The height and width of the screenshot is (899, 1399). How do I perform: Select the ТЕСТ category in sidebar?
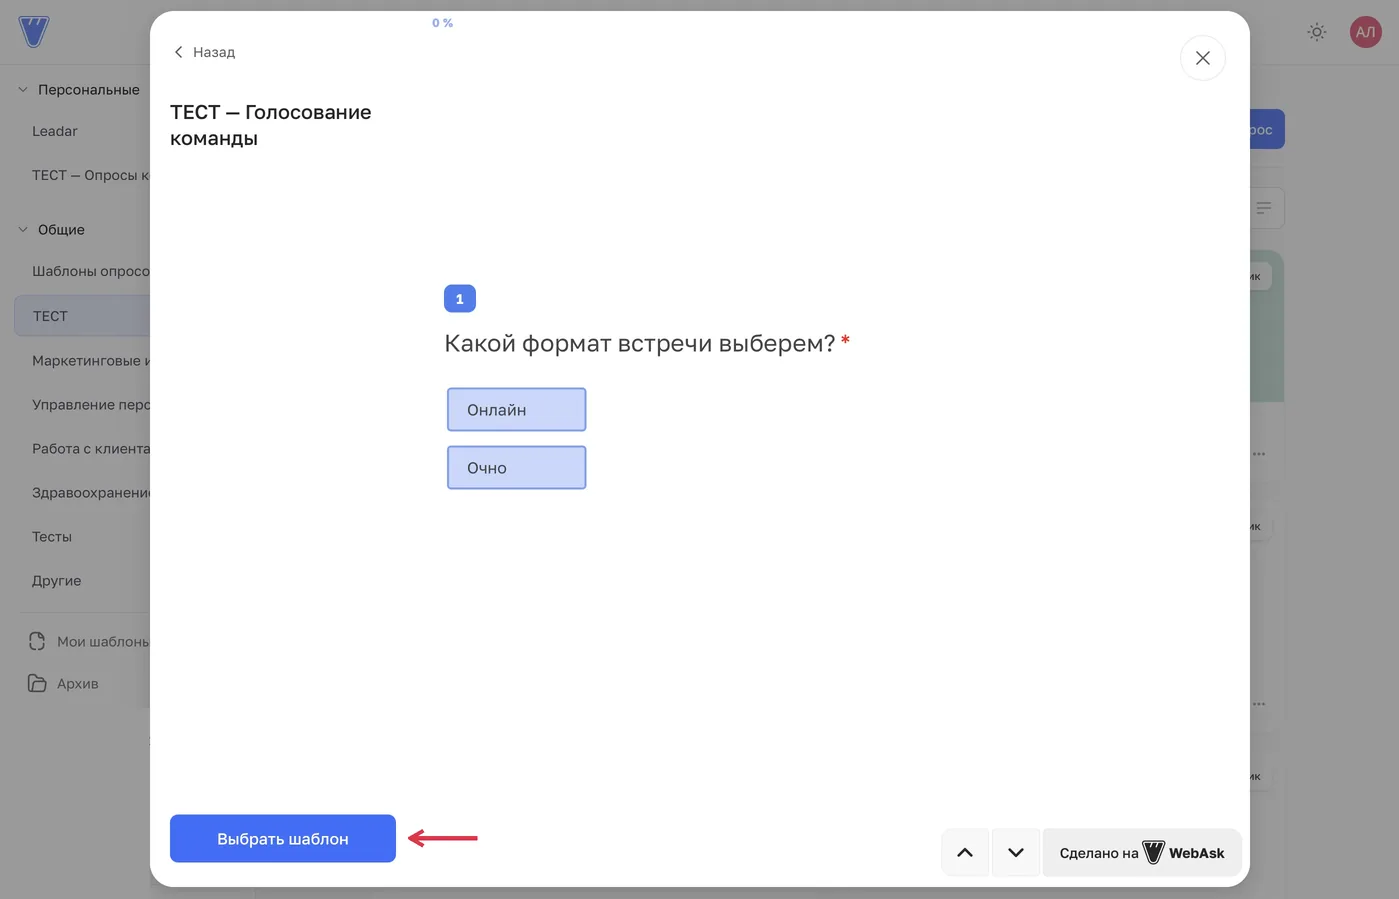pyautogui.click(x=82, y=316)
